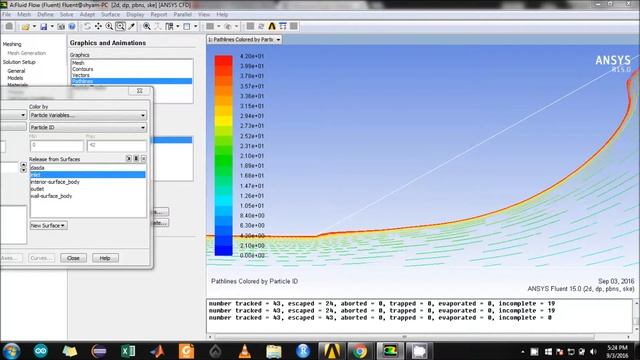Open Excel from the taskbar
This screenshot has height=360, width=640.
click(x=128, y=351)
